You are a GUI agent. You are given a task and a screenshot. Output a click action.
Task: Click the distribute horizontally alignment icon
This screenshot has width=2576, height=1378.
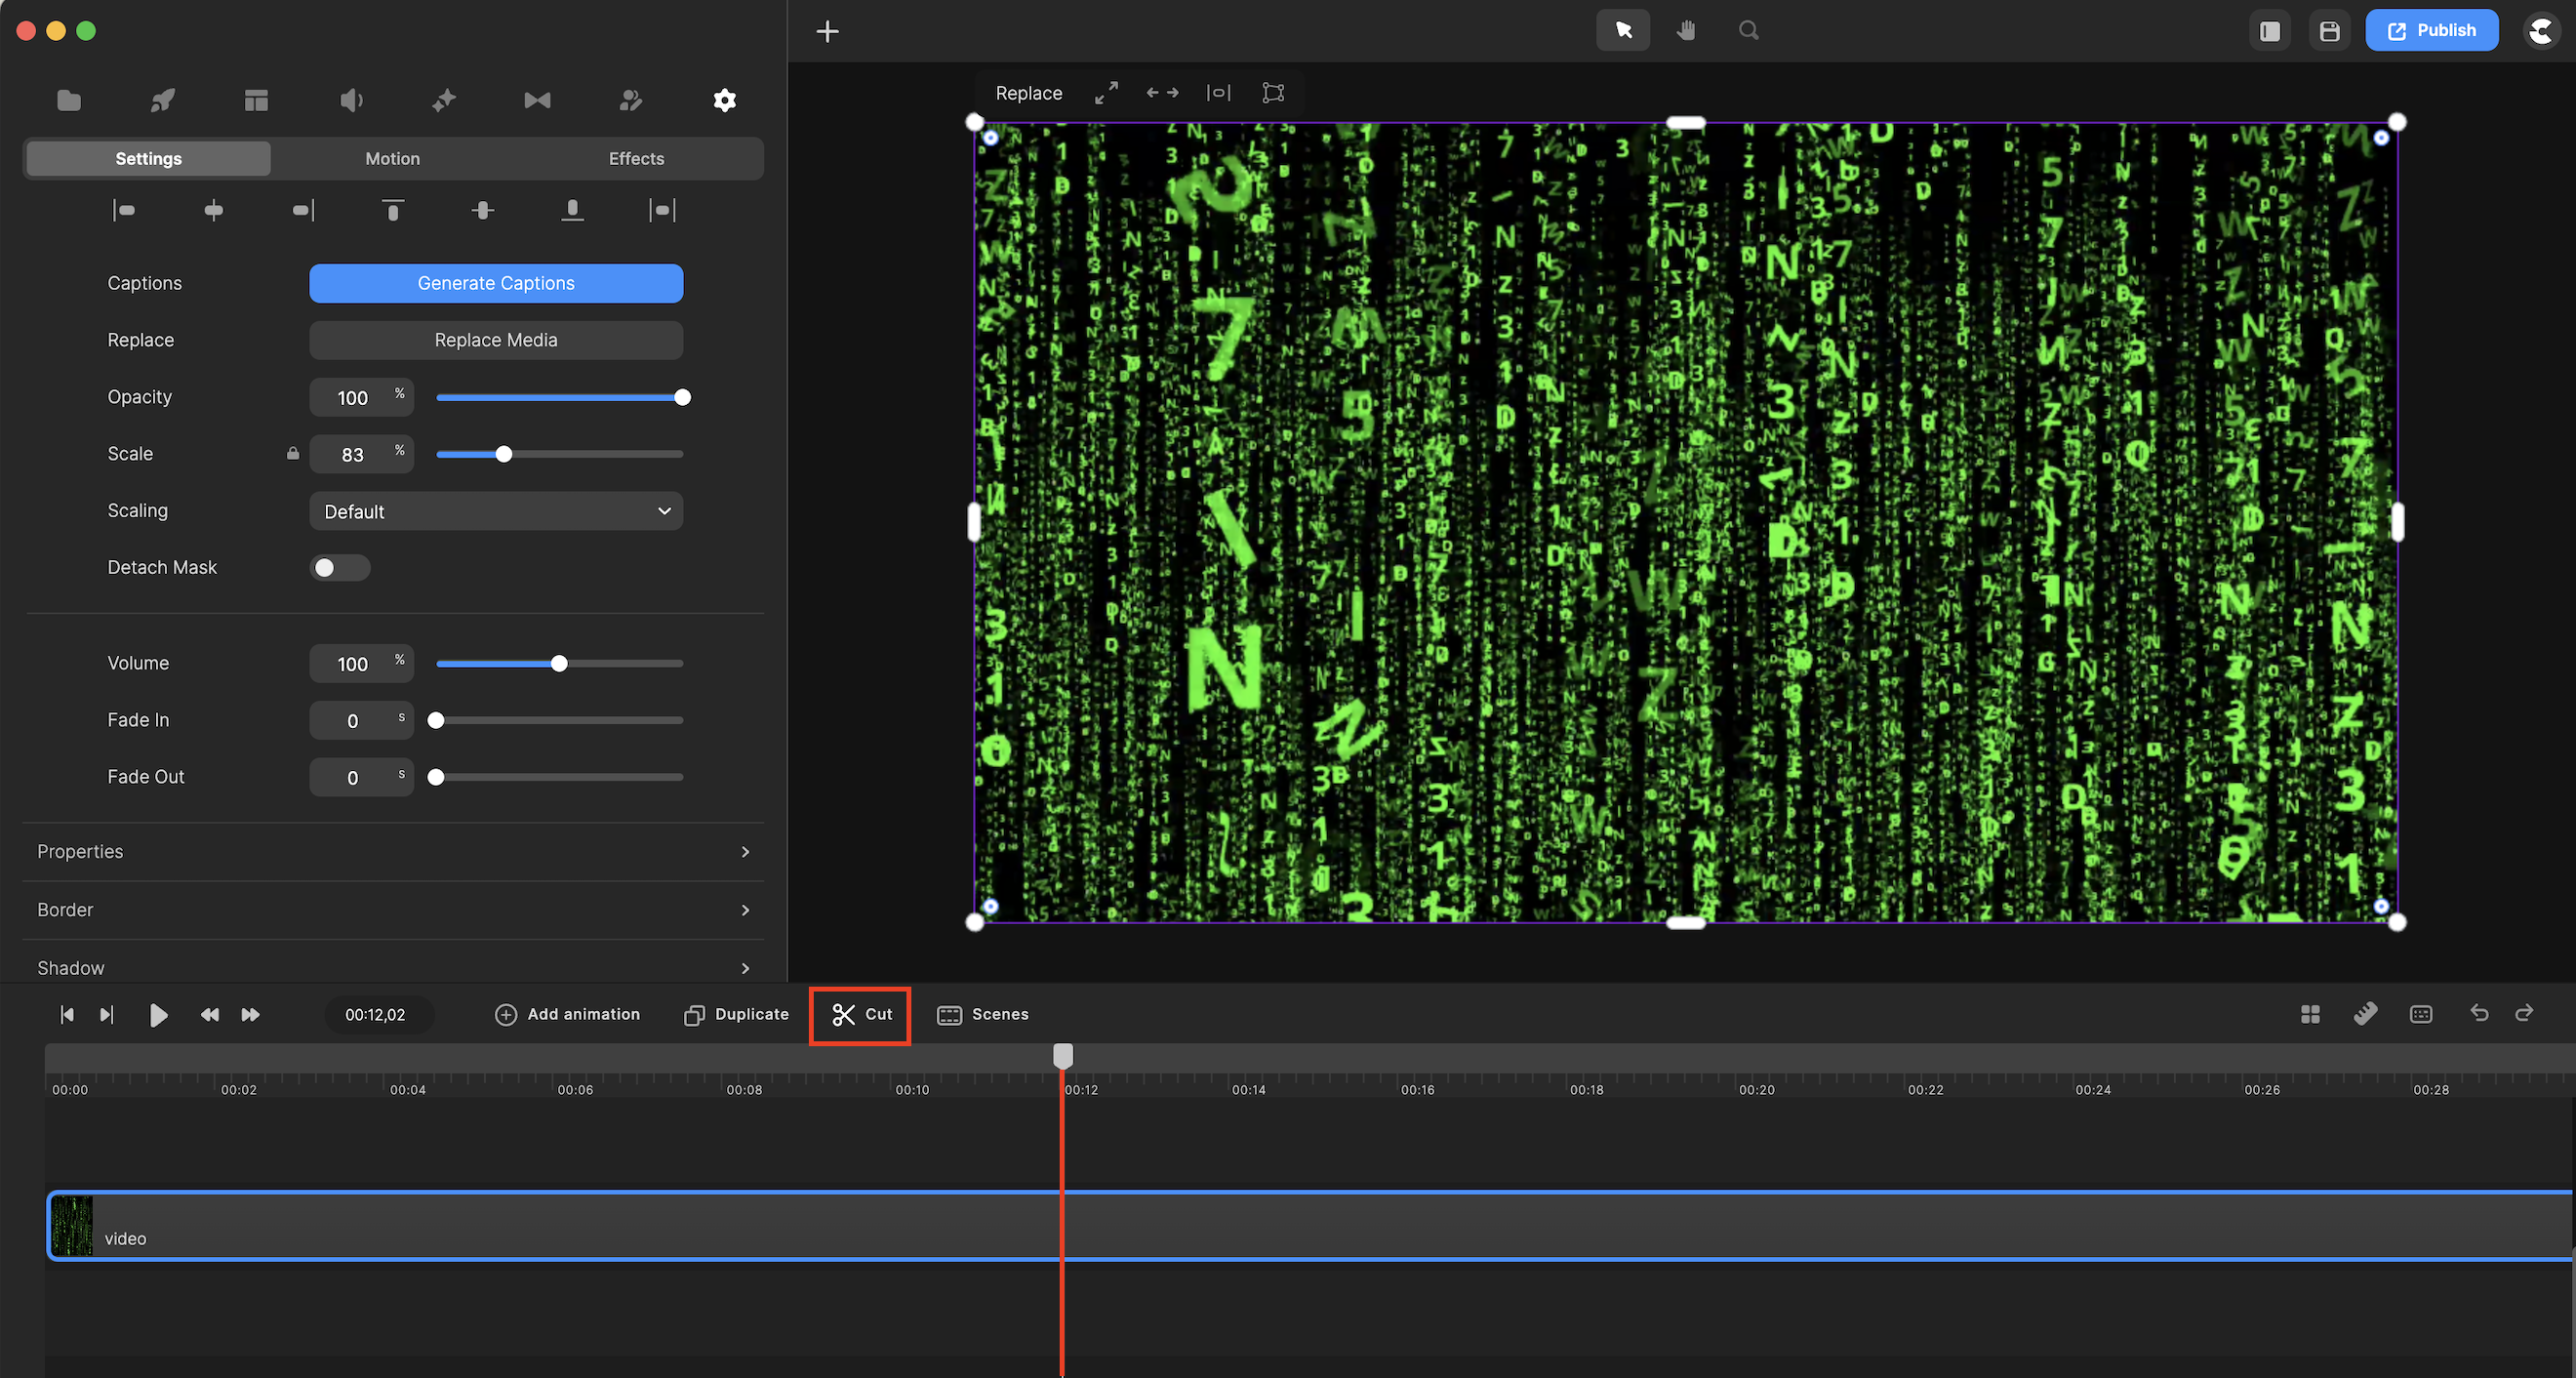(662, 210)
